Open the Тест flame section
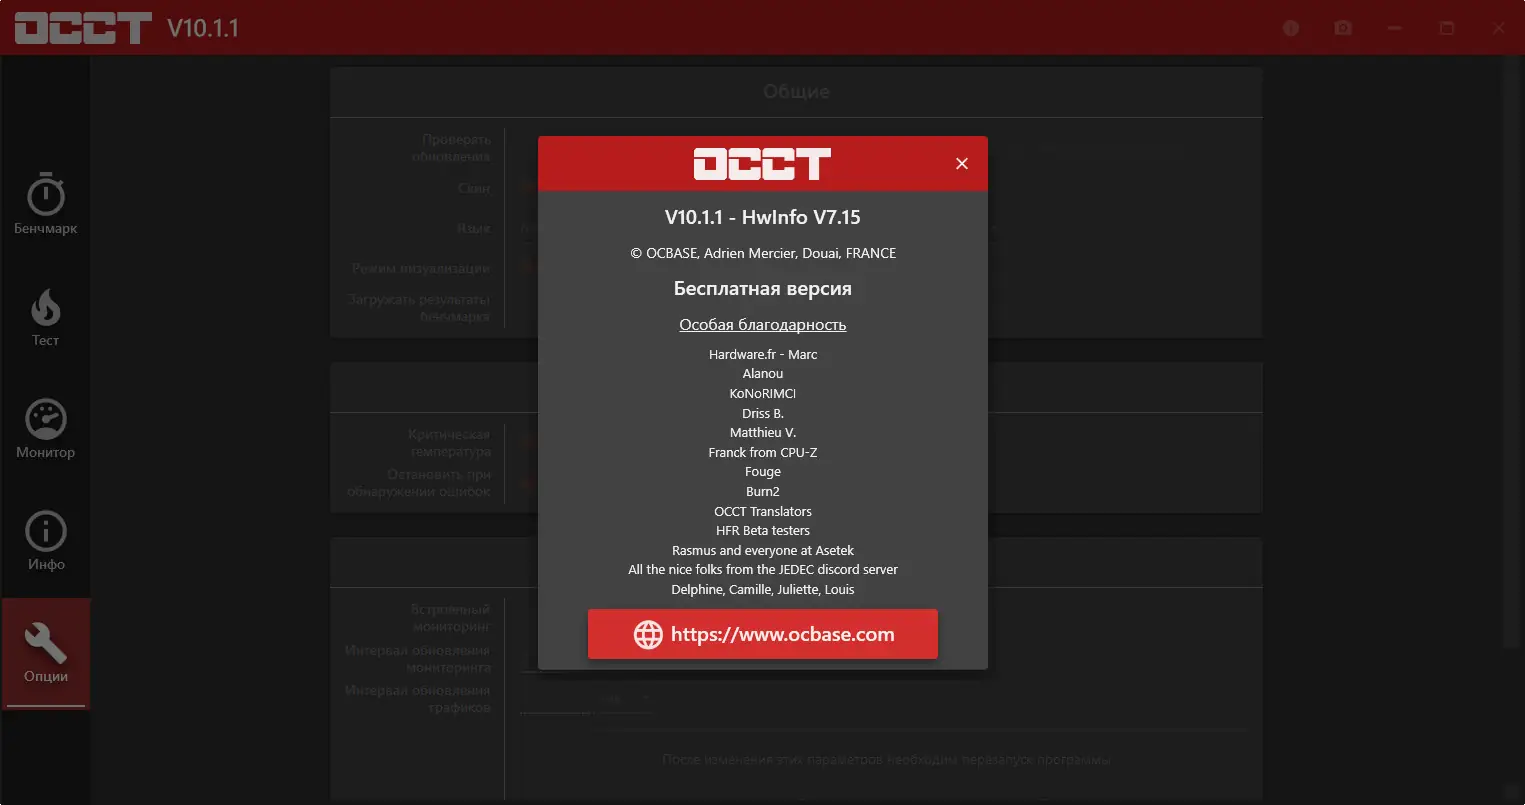 [x=45, y=318]
